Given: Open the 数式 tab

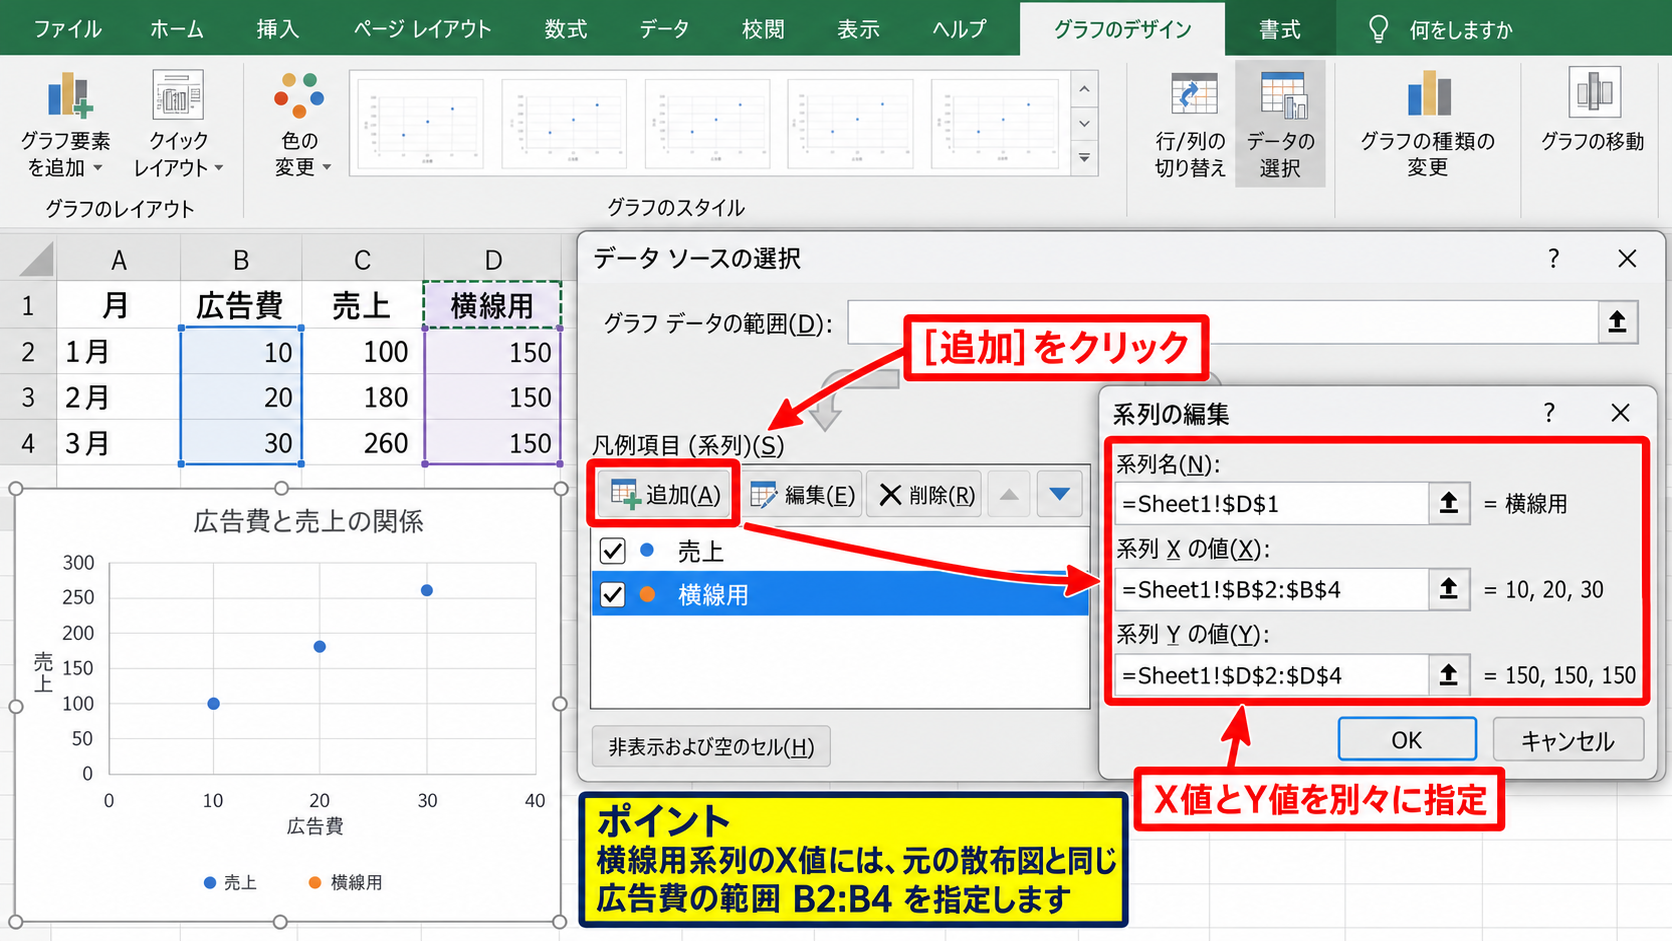Looking at the screenshot, I should tap(565, 29).
